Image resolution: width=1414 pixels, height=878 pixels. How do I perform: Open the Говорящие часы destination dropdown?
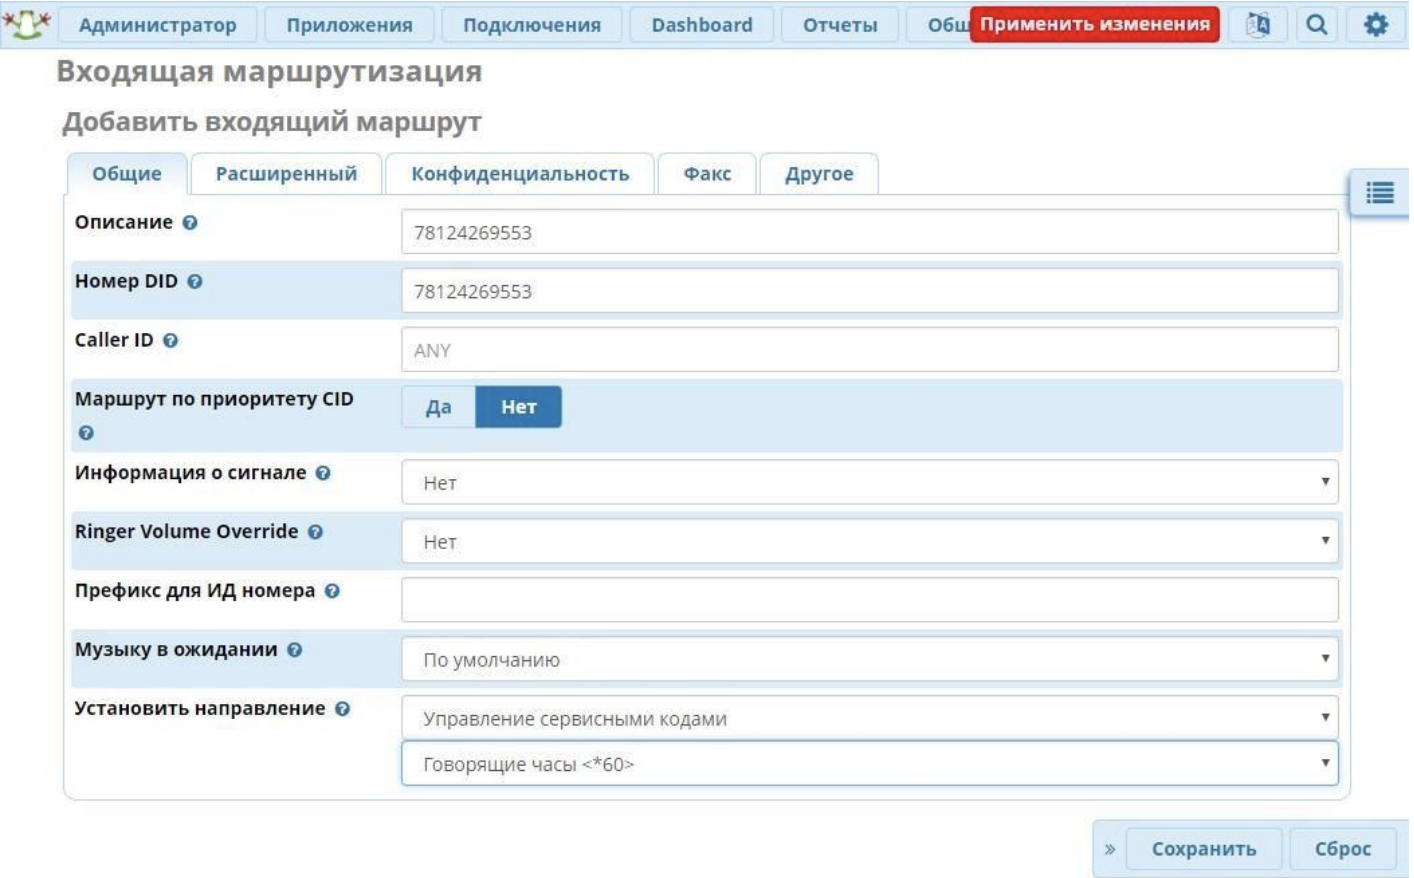click(868, 764)
